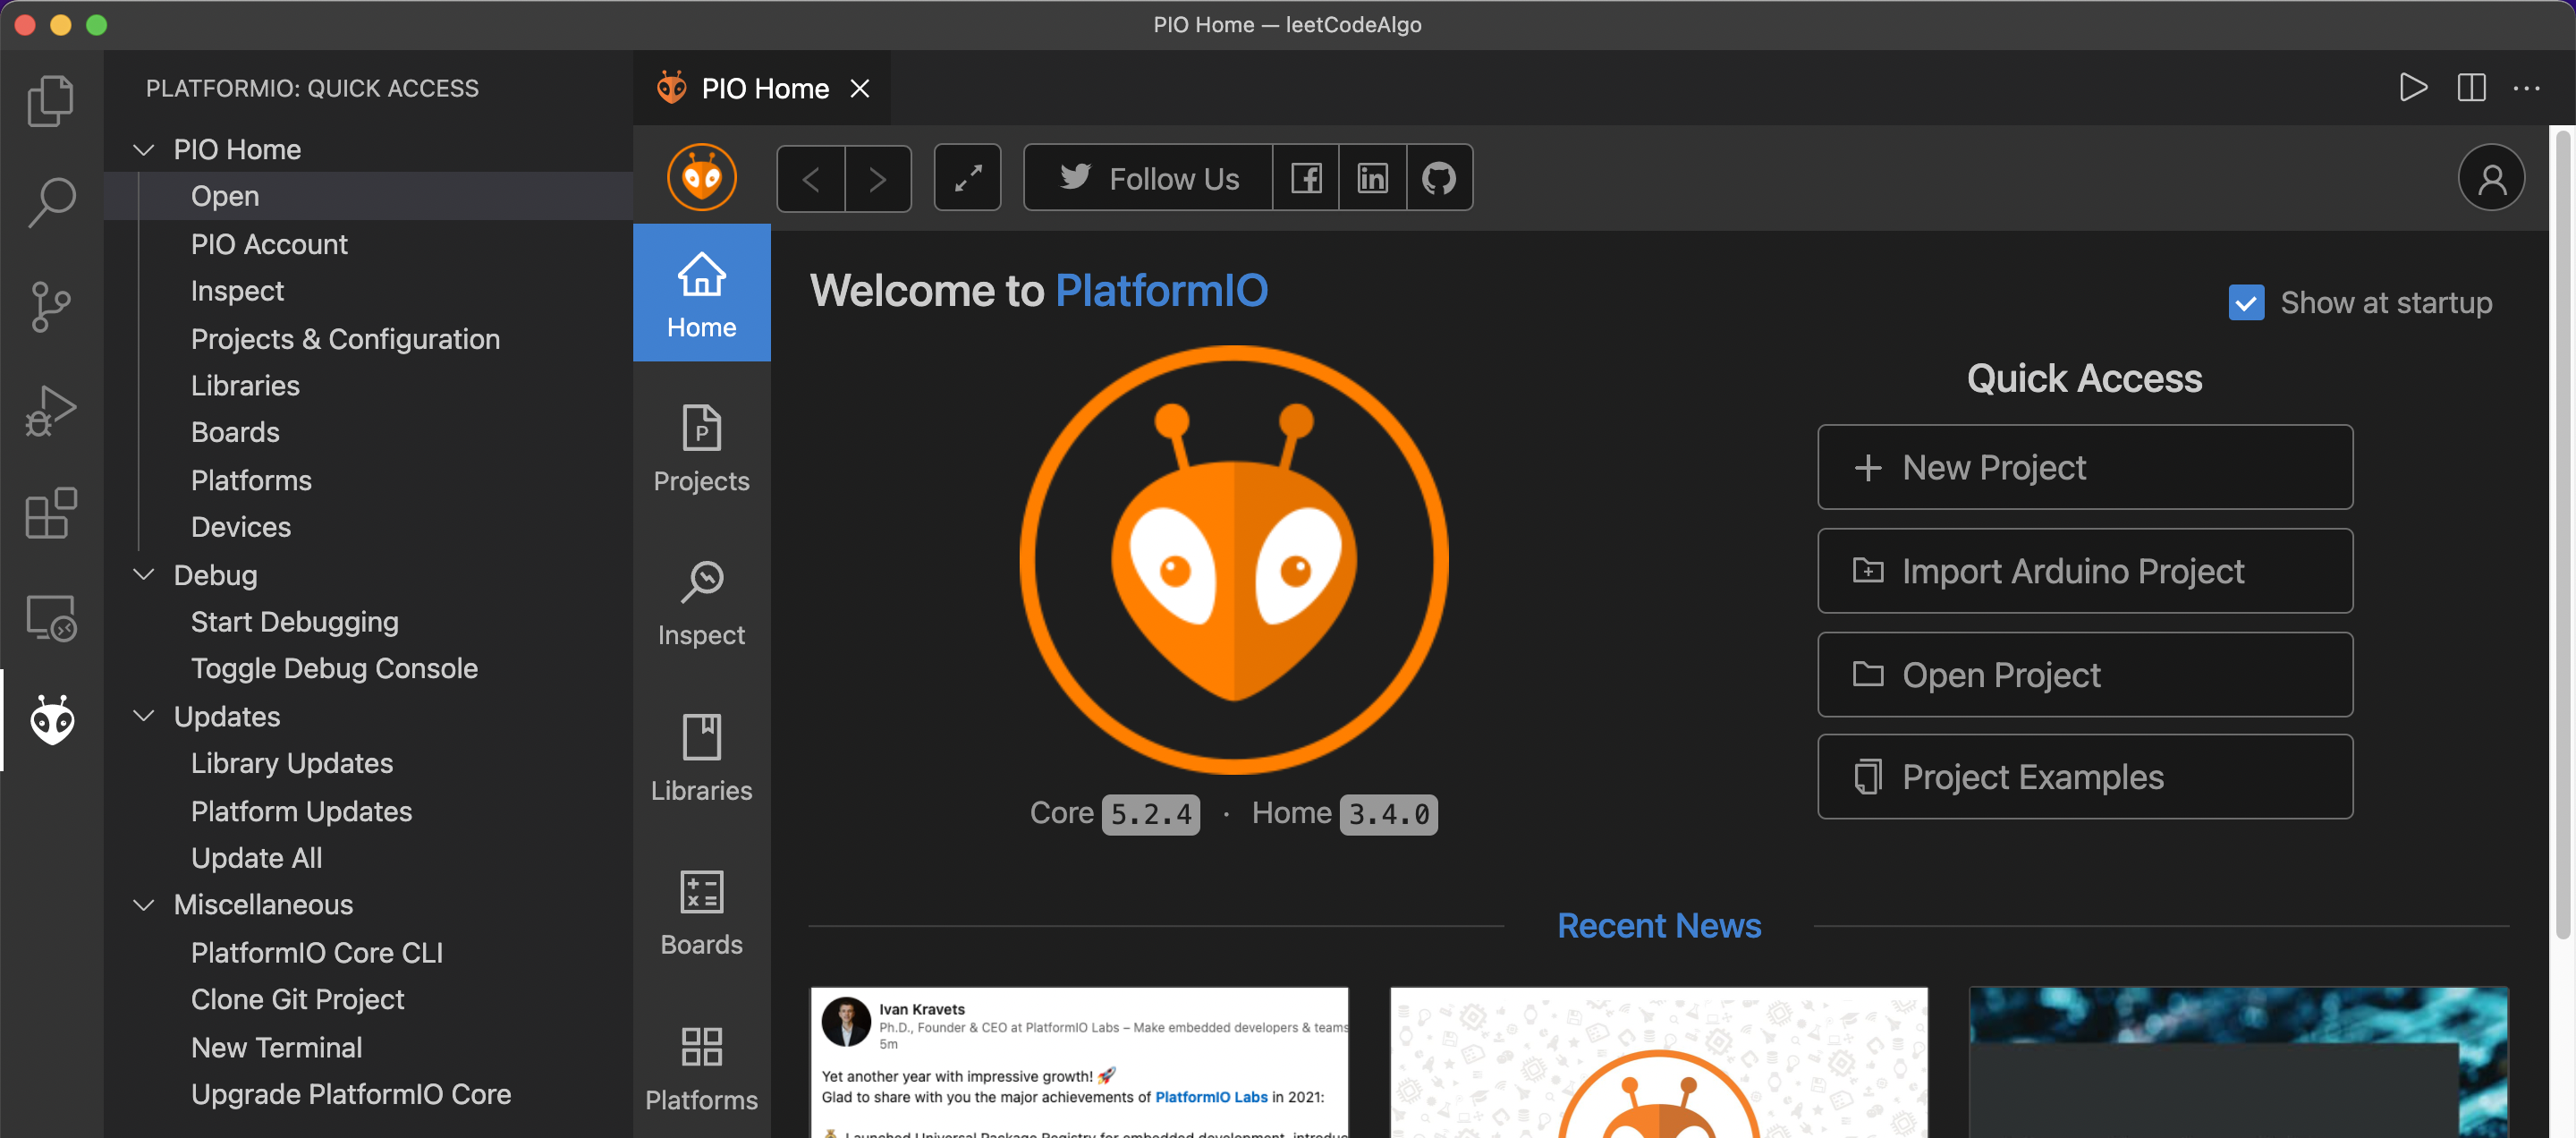Open the Ivan Kravets news card thumbnail
Image resolution: width=2576 pixels, height=1138 pixels.
pyautogui.click(x=1079, y=1062)
